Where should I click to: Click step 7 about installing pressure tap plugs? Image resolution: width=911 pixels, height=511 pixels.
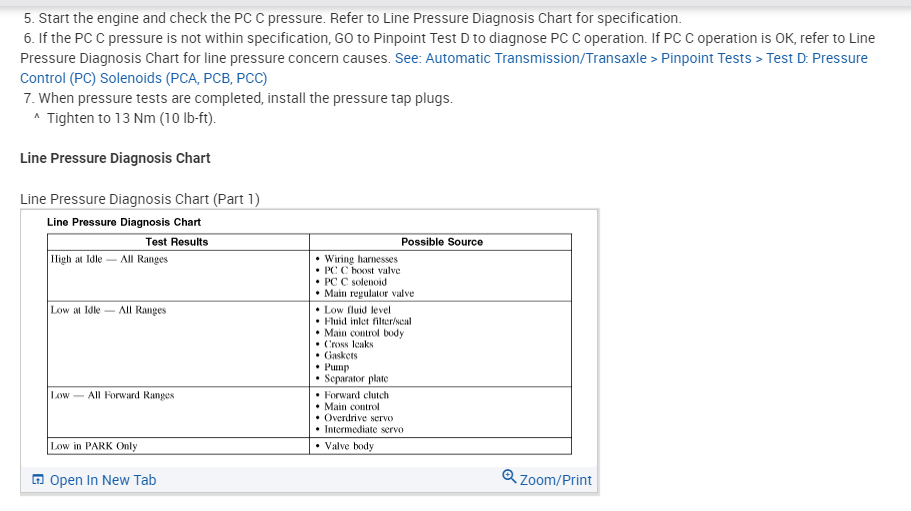pos(238,98)
